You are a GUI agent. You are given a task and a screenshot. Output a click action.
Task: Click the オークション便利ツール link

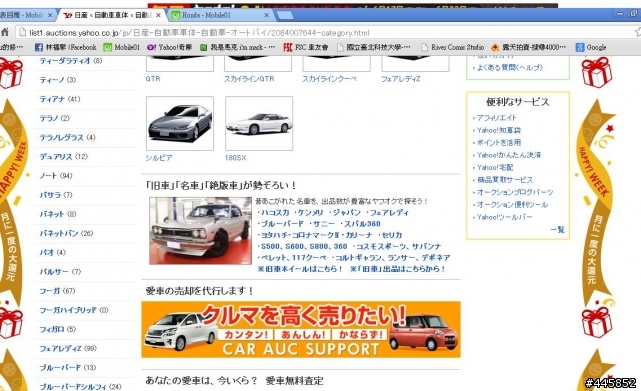tap(512, 204)
